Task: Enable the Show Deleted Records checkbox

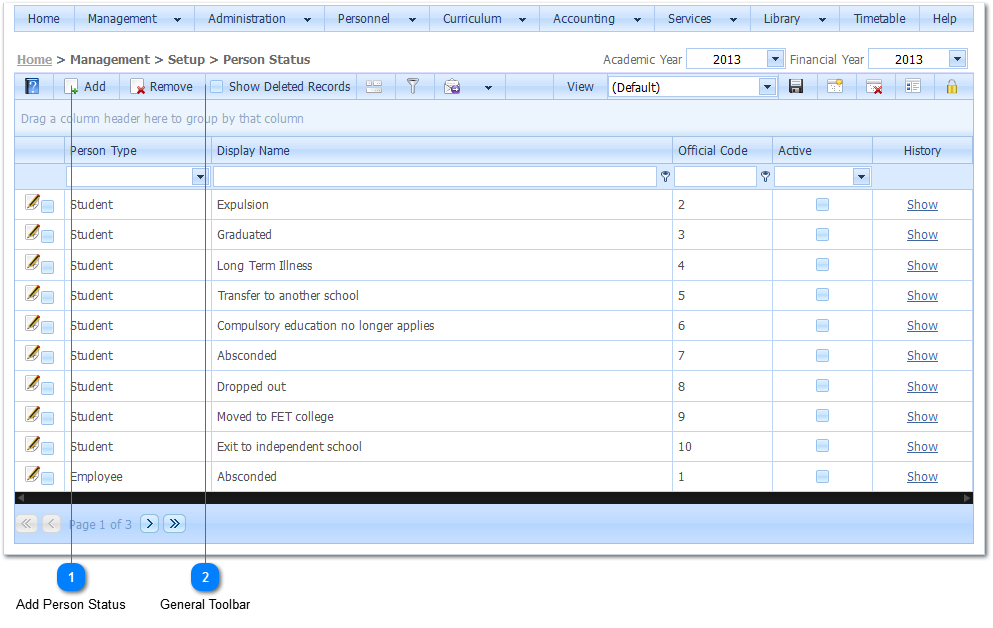Action: 217,87
